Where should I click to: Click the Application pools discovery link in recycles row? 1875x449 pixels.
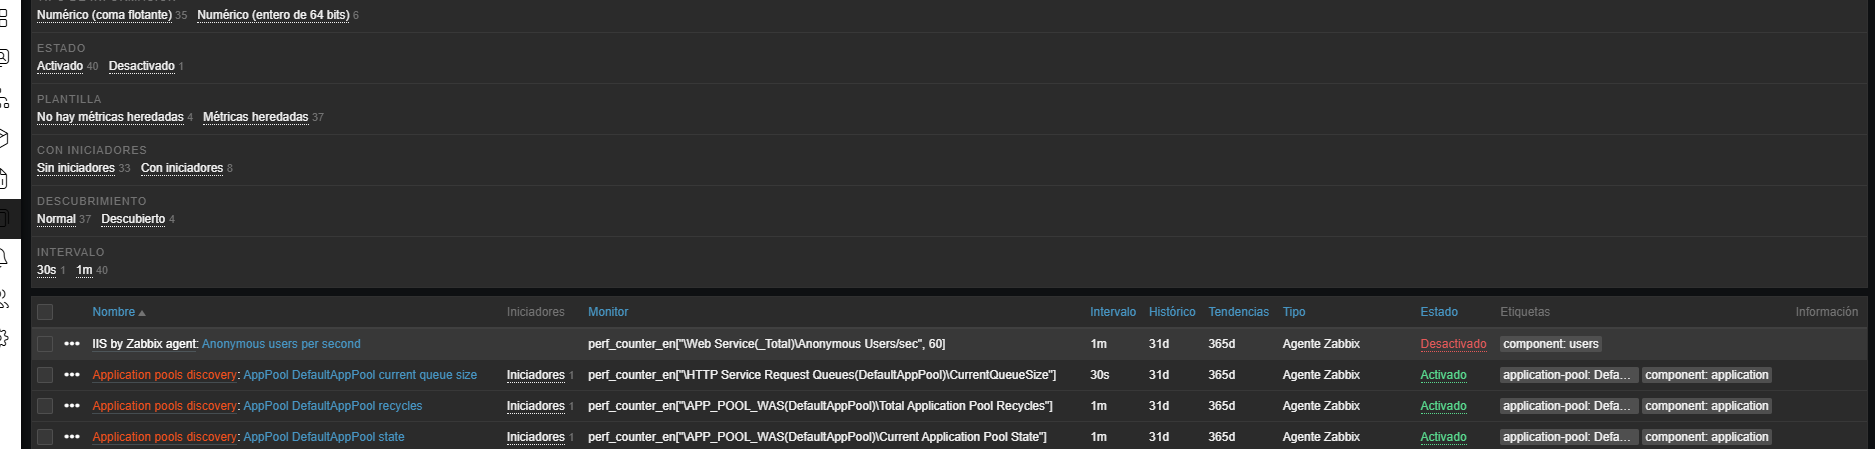(x=165, y=406)
